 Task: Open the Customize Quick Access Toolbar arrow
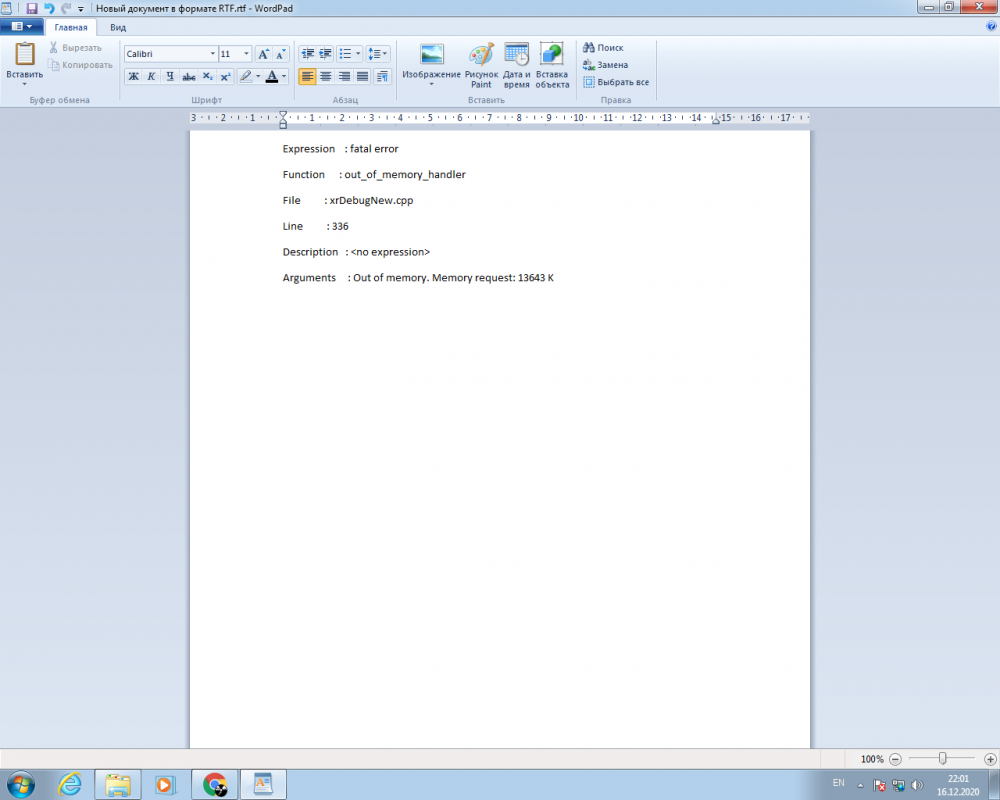pyautogui.click(x=81, y=9)
